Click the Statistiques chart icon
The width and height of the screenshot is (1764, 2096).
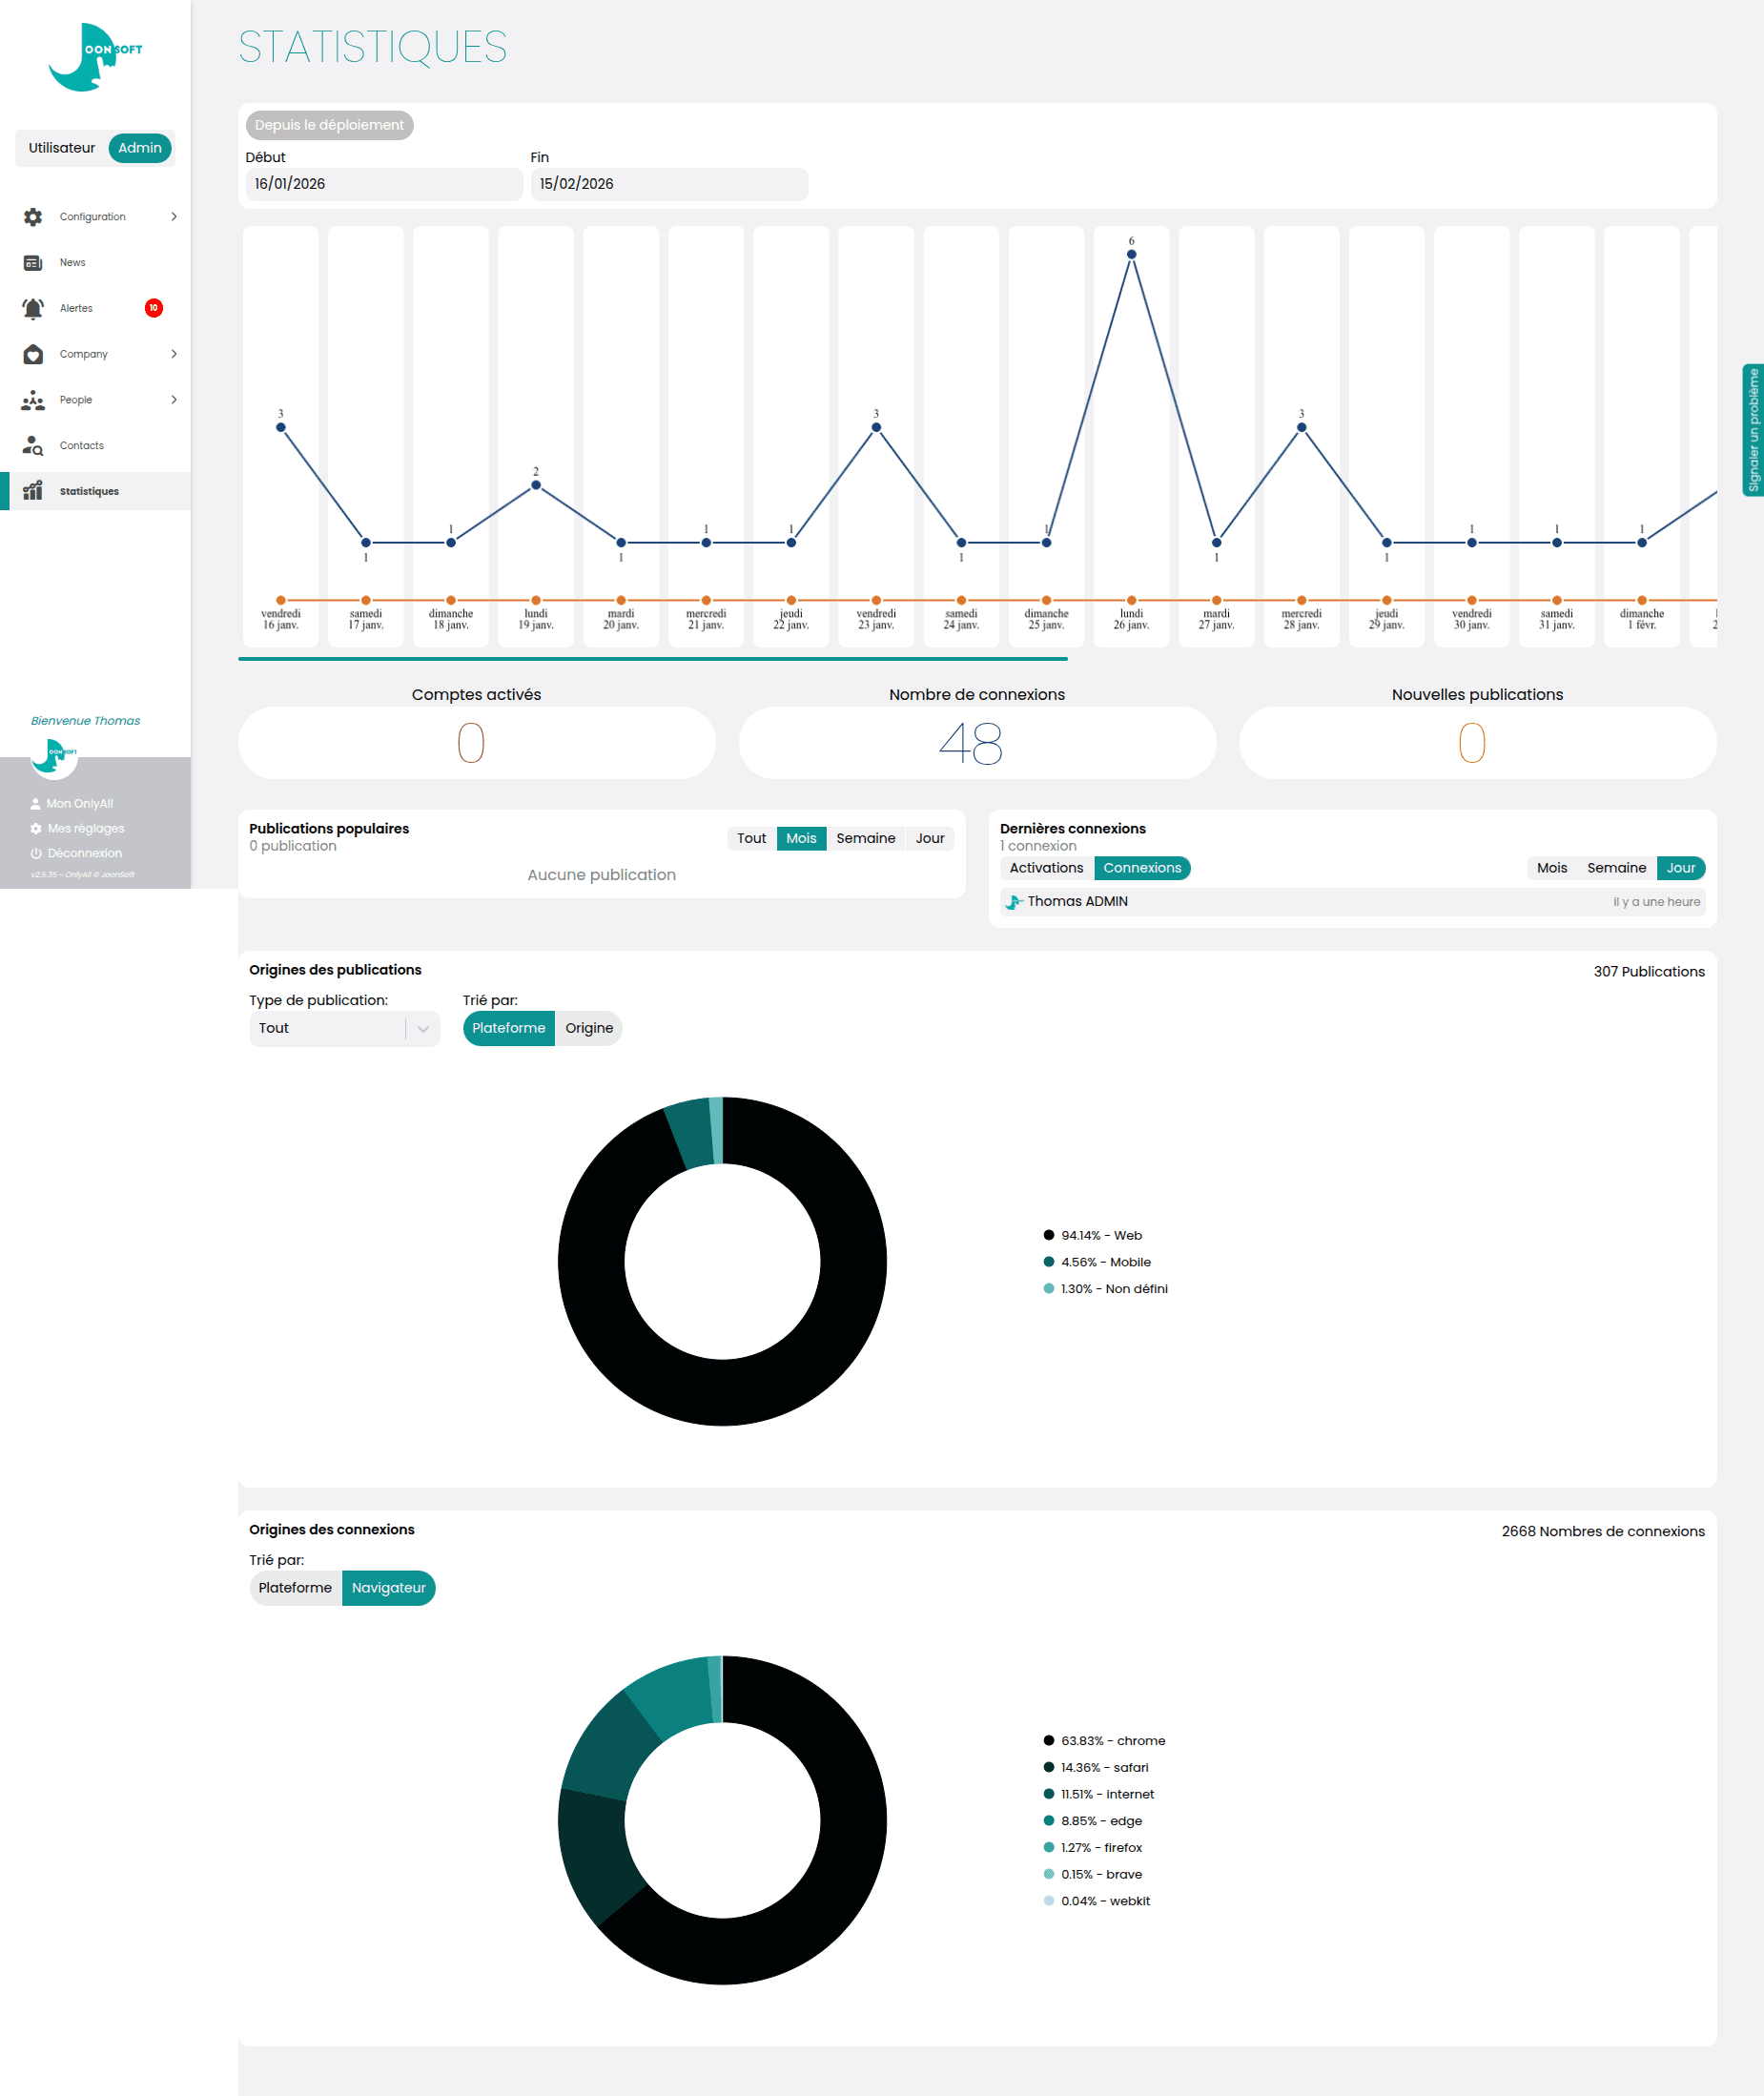(33, 491)
